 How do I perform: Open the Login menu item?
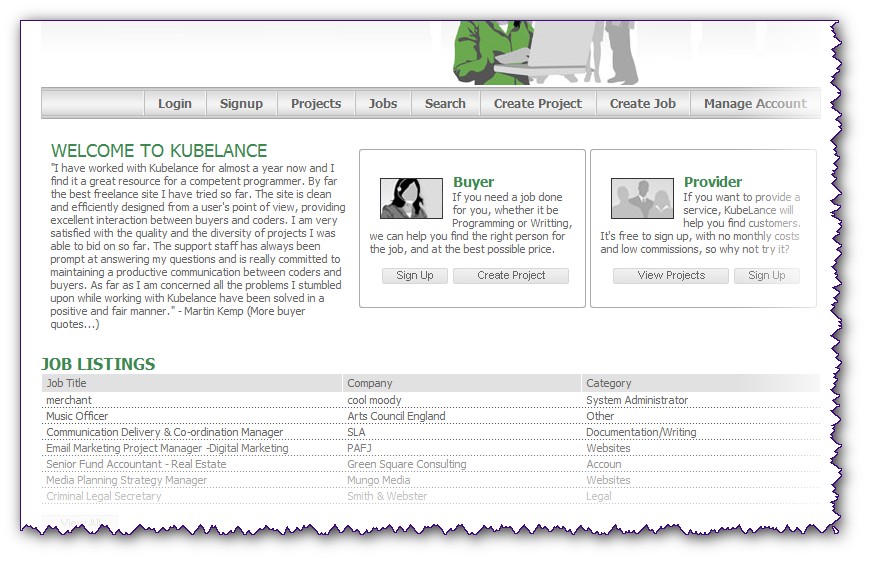[x=174, y=103]
